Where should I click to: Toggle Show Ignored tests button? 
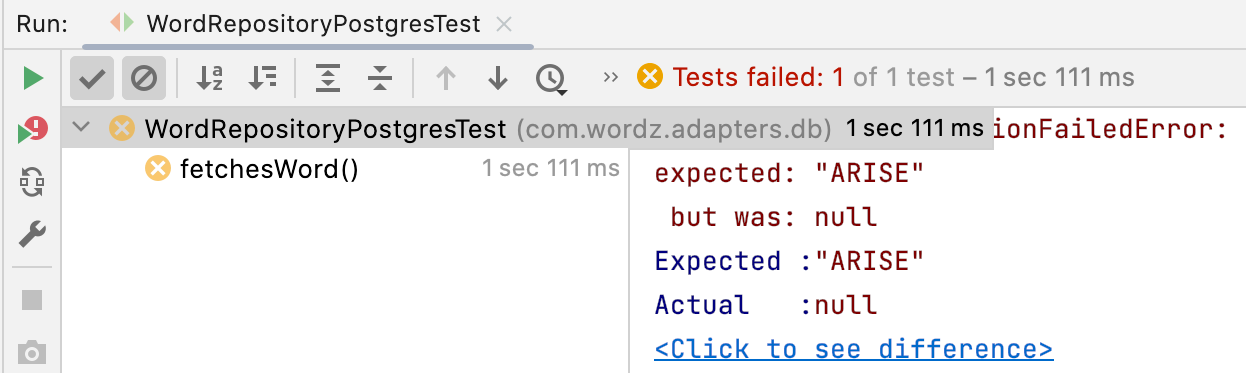pos(144,78)
